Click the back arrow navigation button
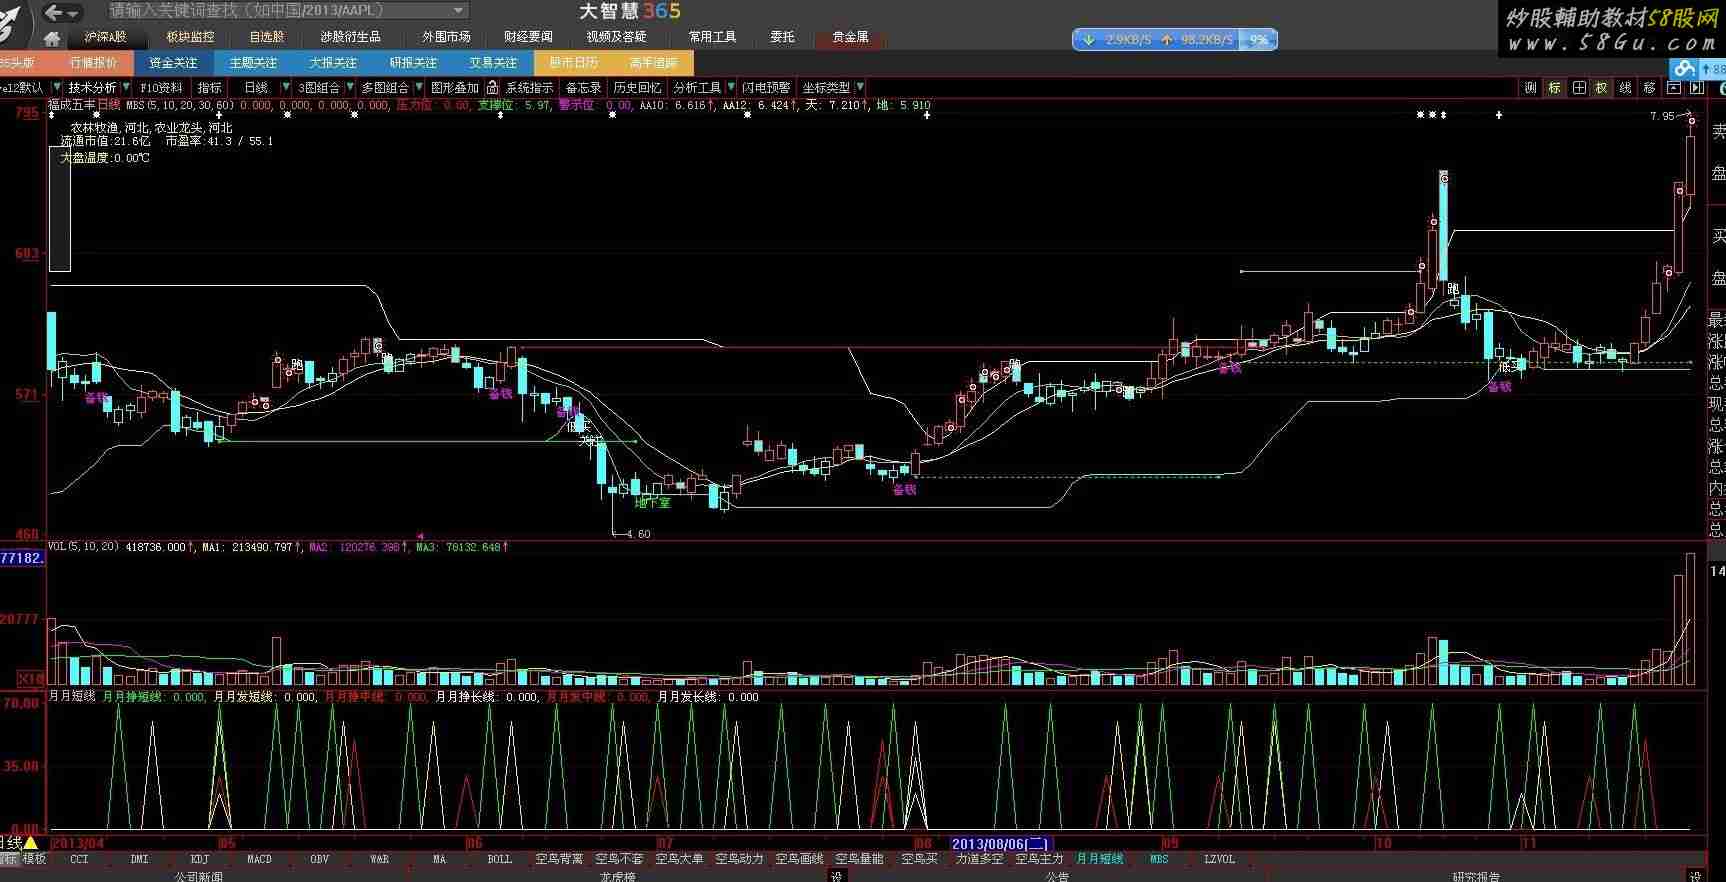1726x882 pixels. [55, 12]
